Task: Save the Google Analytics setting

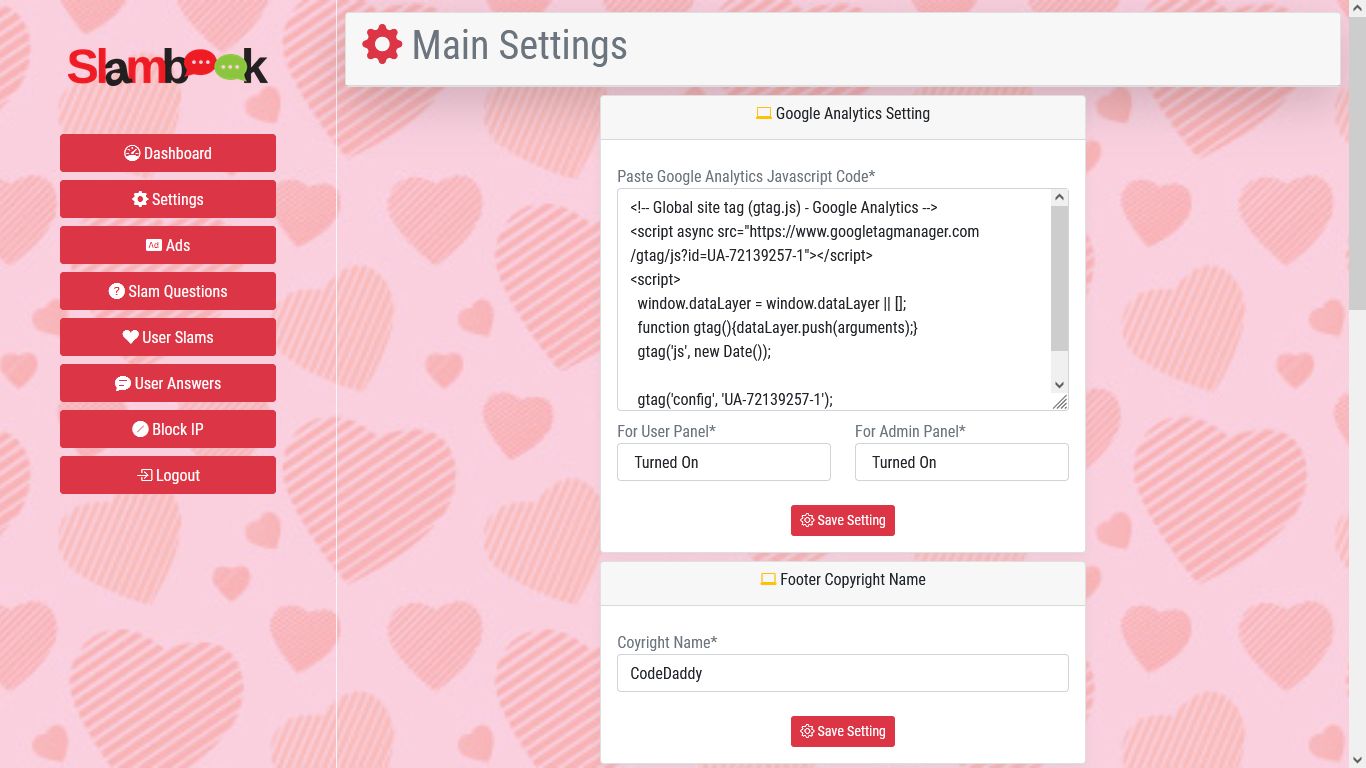Action: coord(843,520)
